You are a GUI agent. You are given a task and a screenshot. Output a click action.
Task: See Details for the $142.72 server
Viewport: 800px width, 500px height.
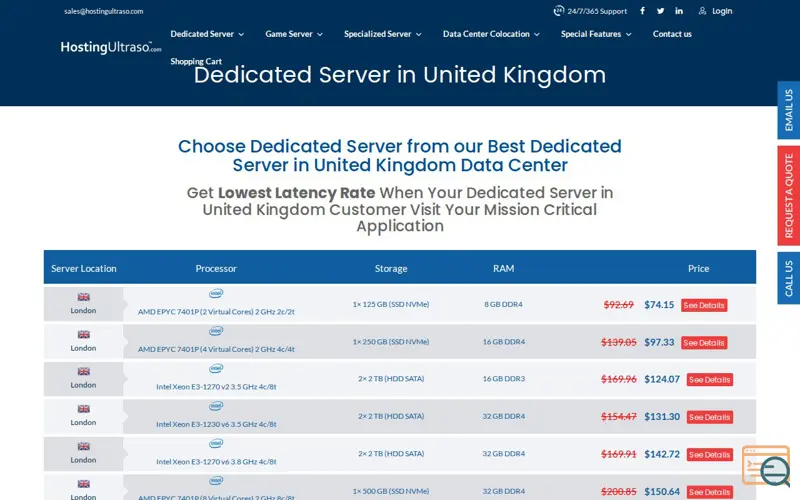[x=710, y=455]
